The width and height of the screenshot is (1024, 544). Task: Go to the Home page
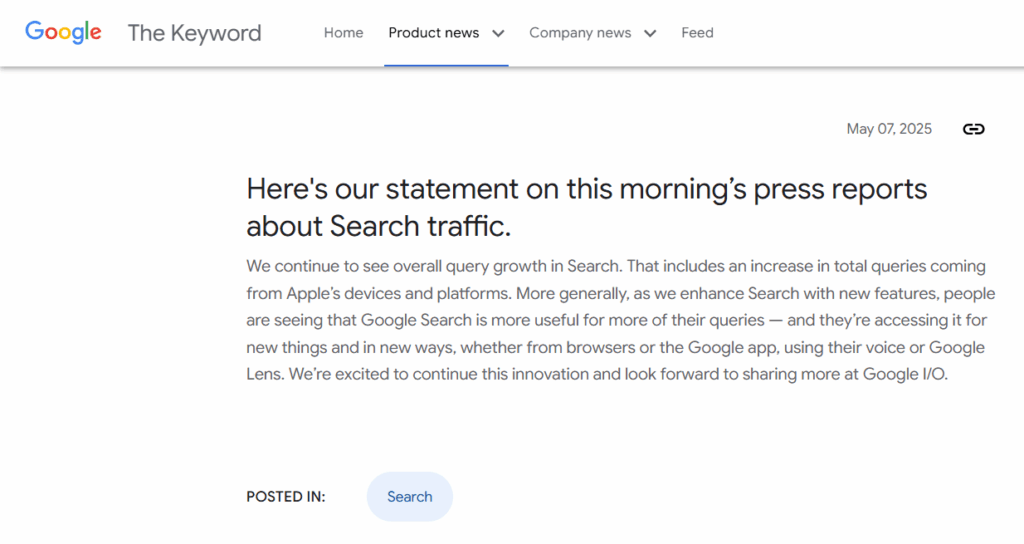pyautogui.click(x=343, y=33)
